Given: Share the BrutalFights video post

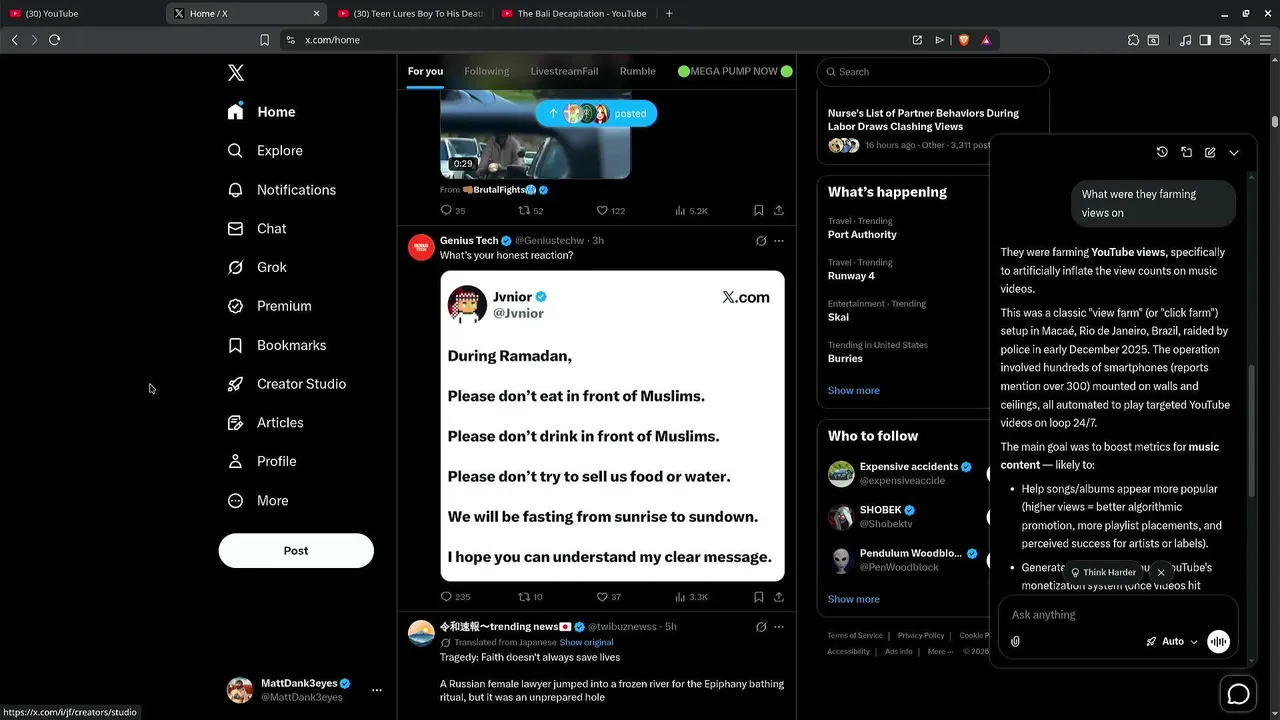Looking at the screenshot, I should pos(779,211).
